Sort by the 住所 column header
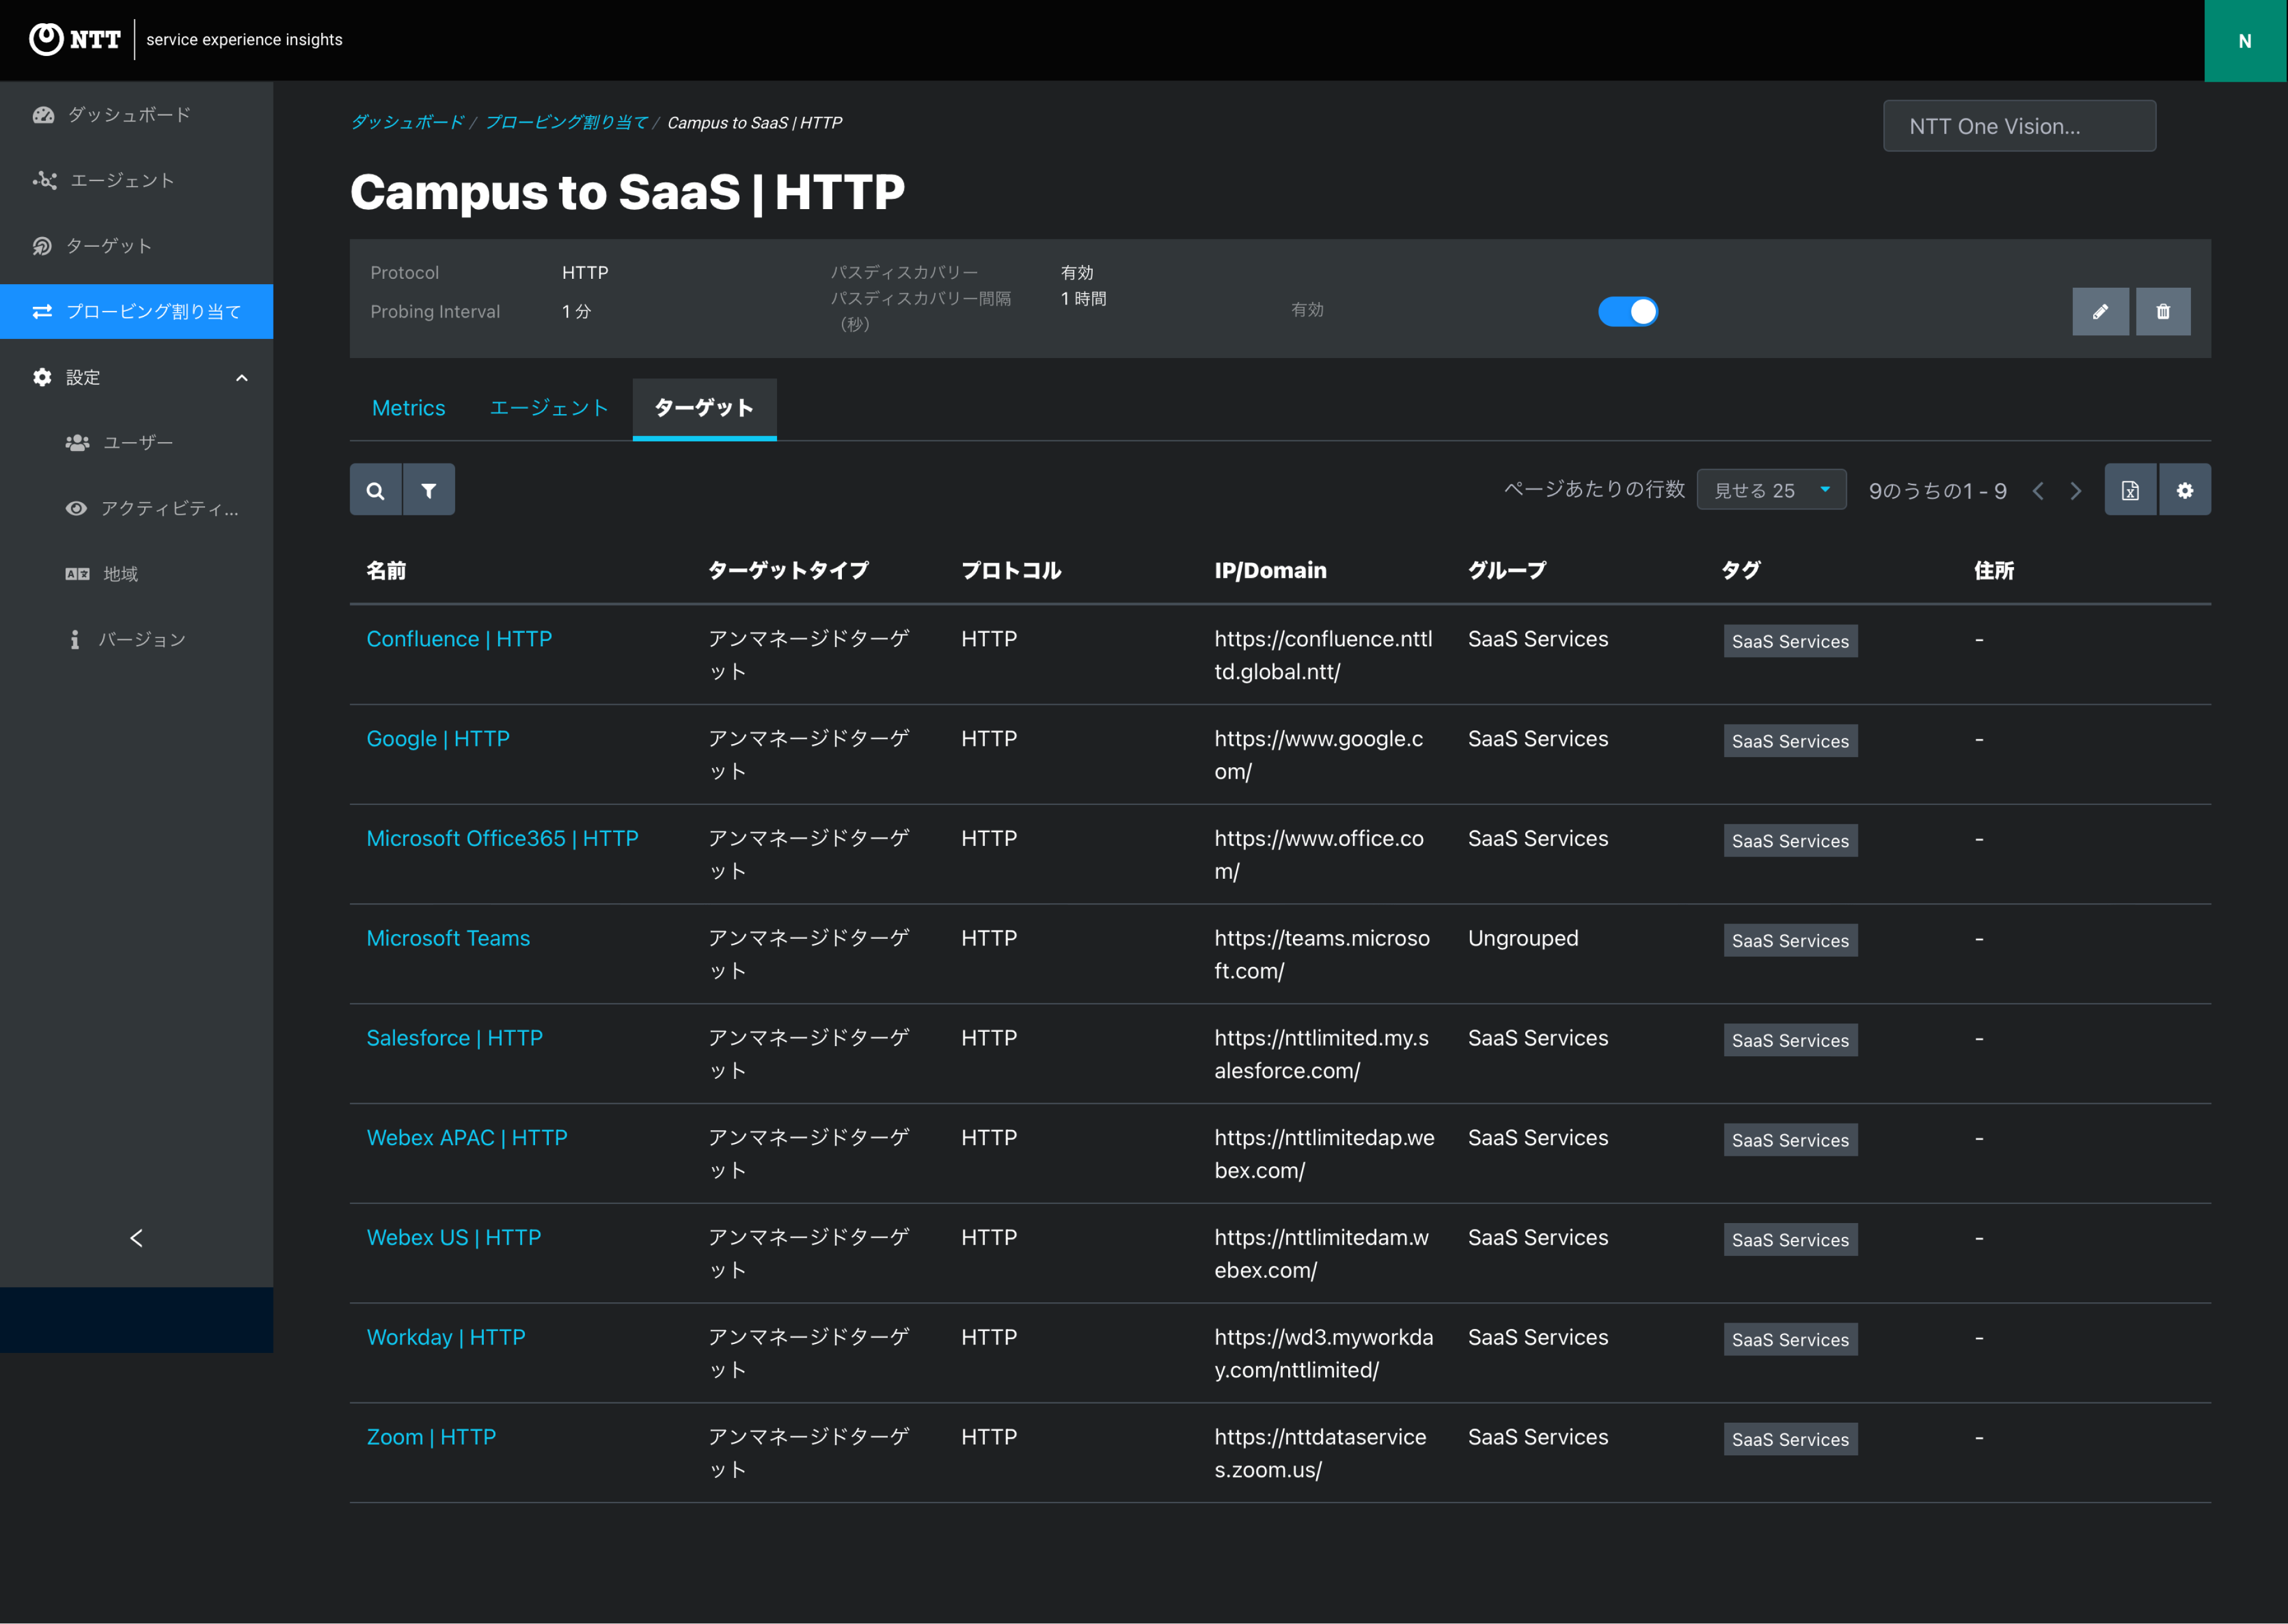2288x1624 pixels. click(1994, 570)
